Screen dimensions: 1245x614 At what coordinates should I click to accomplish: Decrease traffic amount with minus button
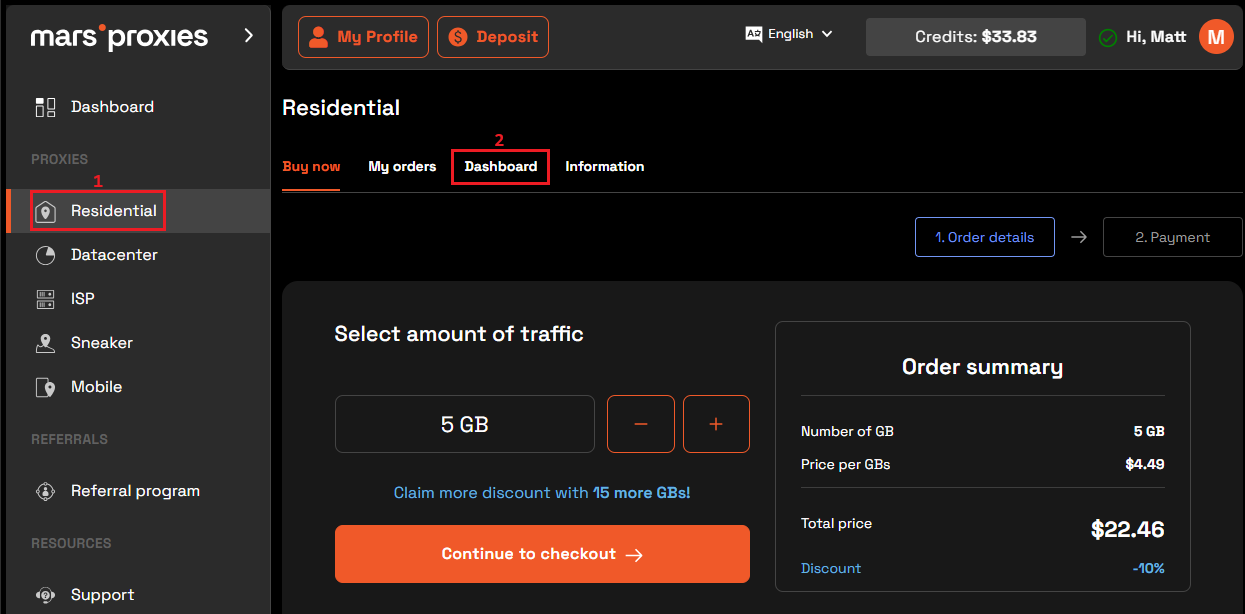click(x=641, y=424)
